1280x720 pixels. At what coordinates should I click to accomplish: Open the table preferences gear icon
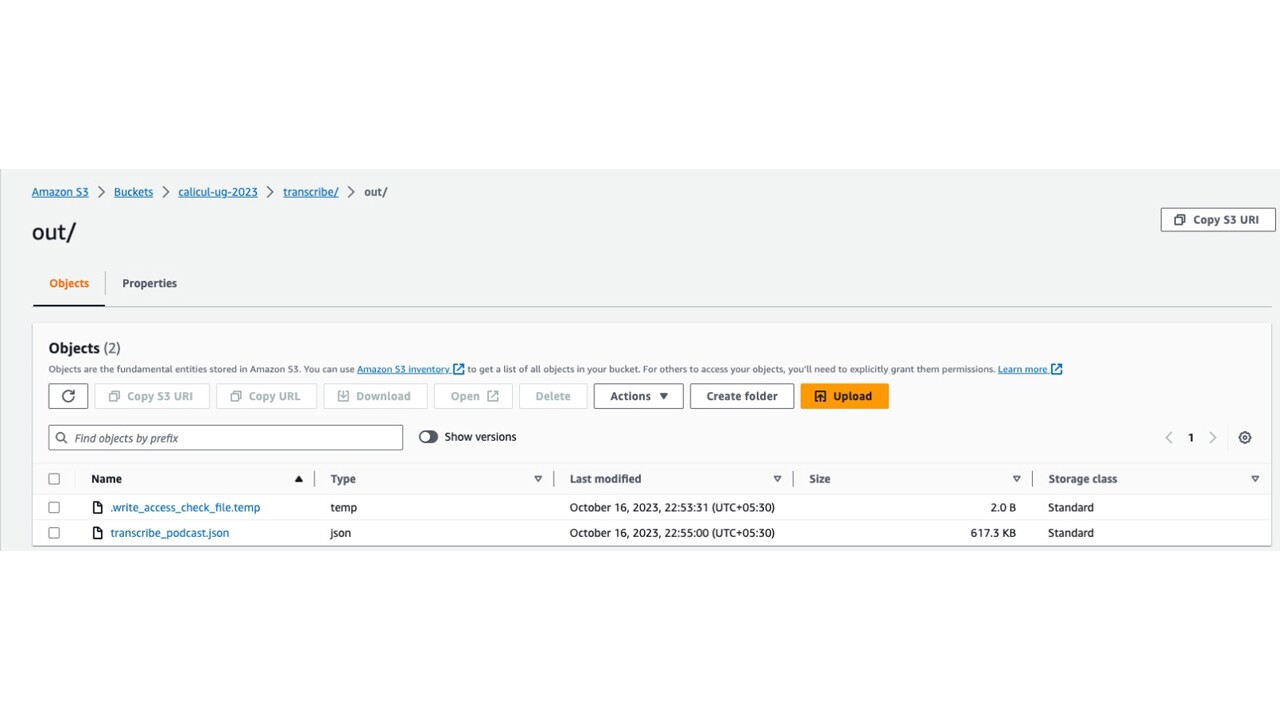pos(1245,438)
